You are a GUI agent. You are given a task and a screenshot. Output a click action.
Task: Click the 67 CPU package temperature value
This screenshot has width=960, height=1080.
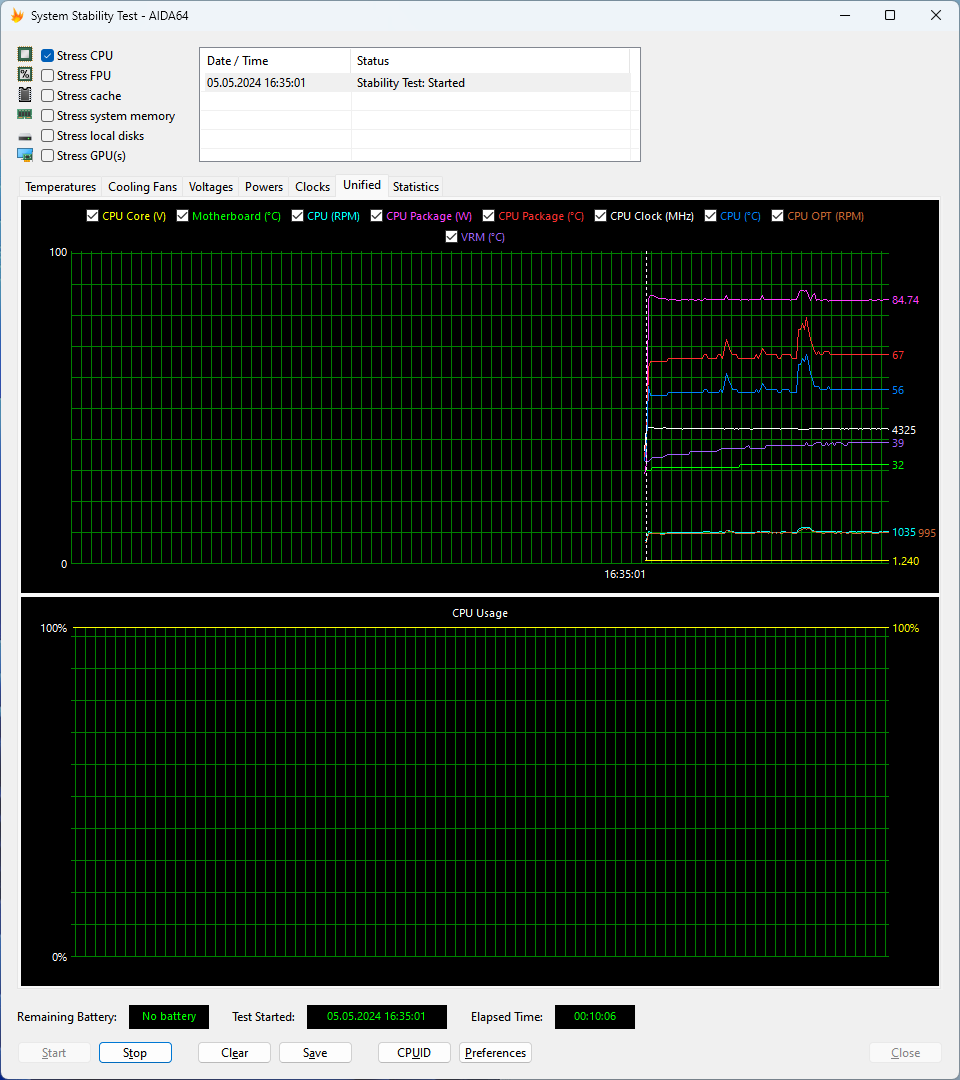(898, 355)
